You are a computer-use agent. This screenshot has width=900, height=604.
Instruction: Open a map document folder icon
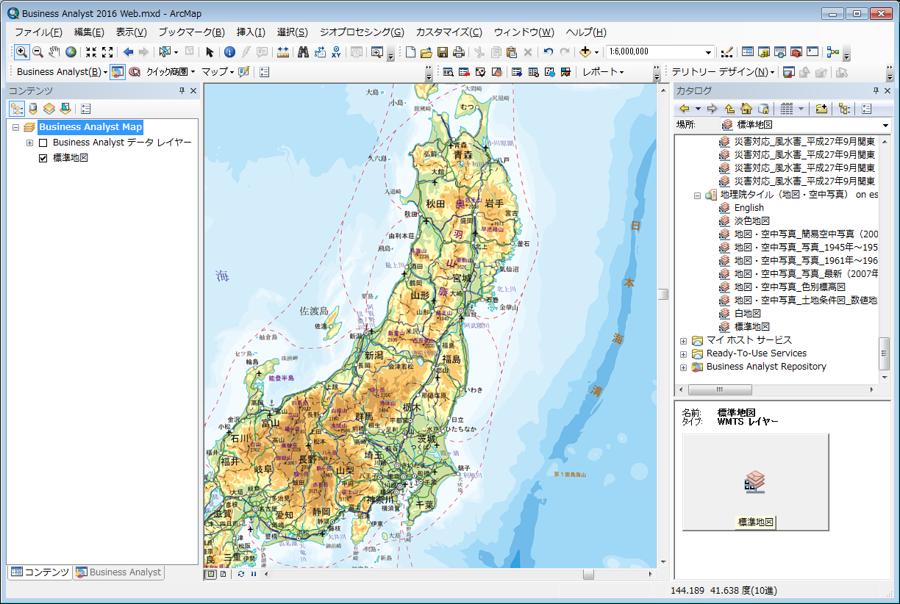426,52
